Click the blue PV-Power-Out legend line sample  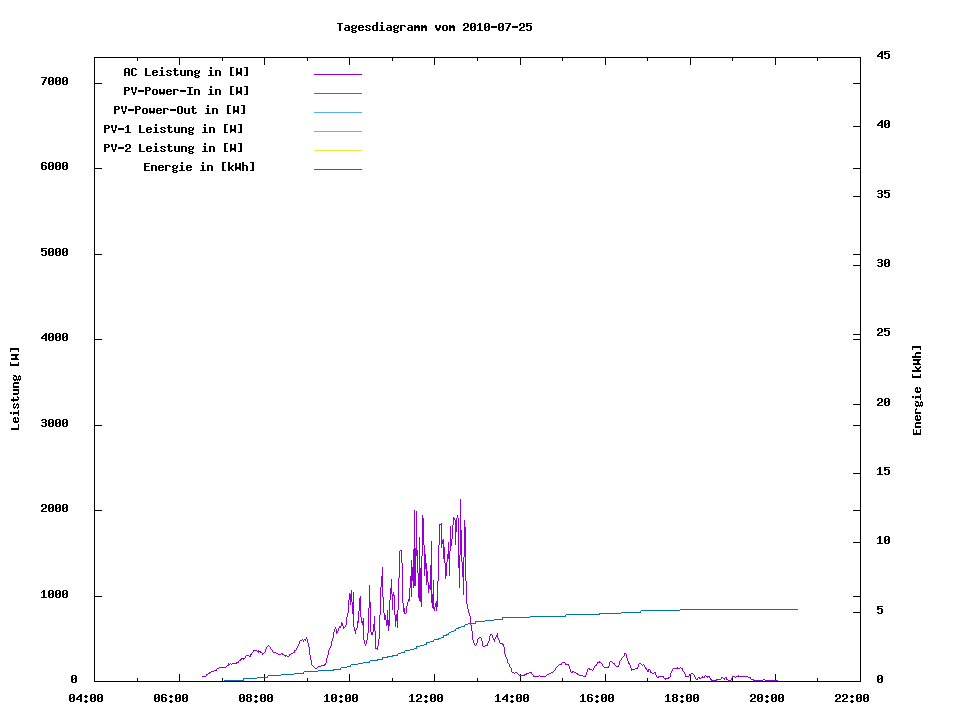pyautogui.click(x=337, y=112)
